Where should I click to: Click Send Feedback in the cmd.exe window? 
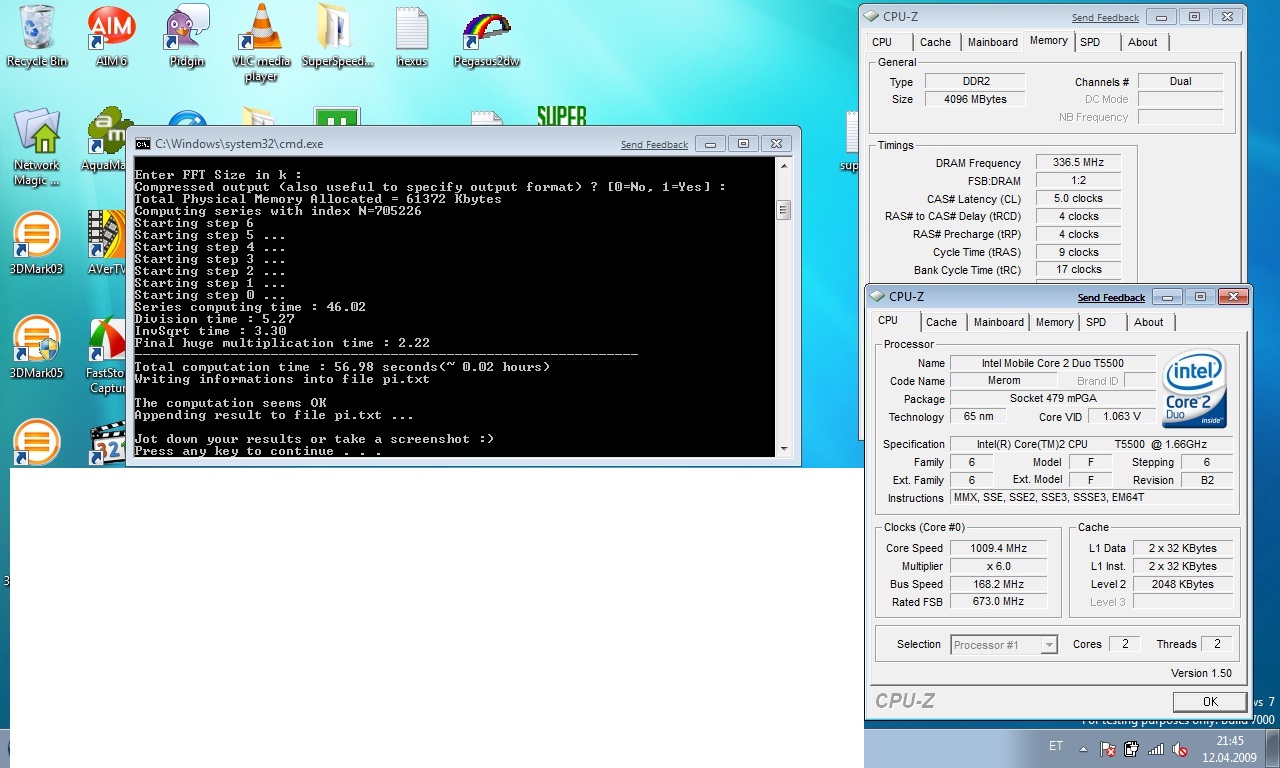pos(654,145)
